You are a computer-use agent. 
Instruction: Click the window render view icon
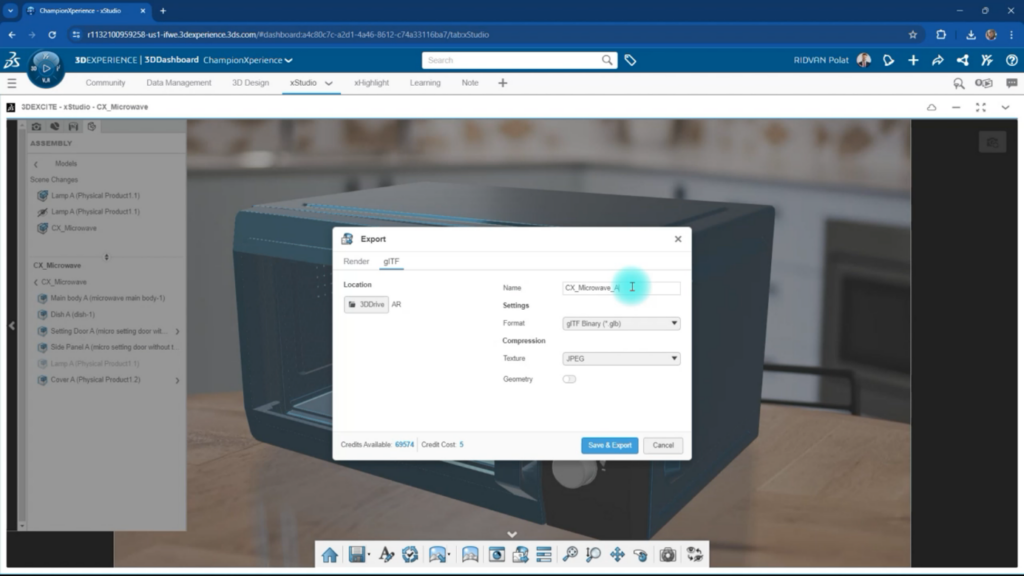point(497,555)
